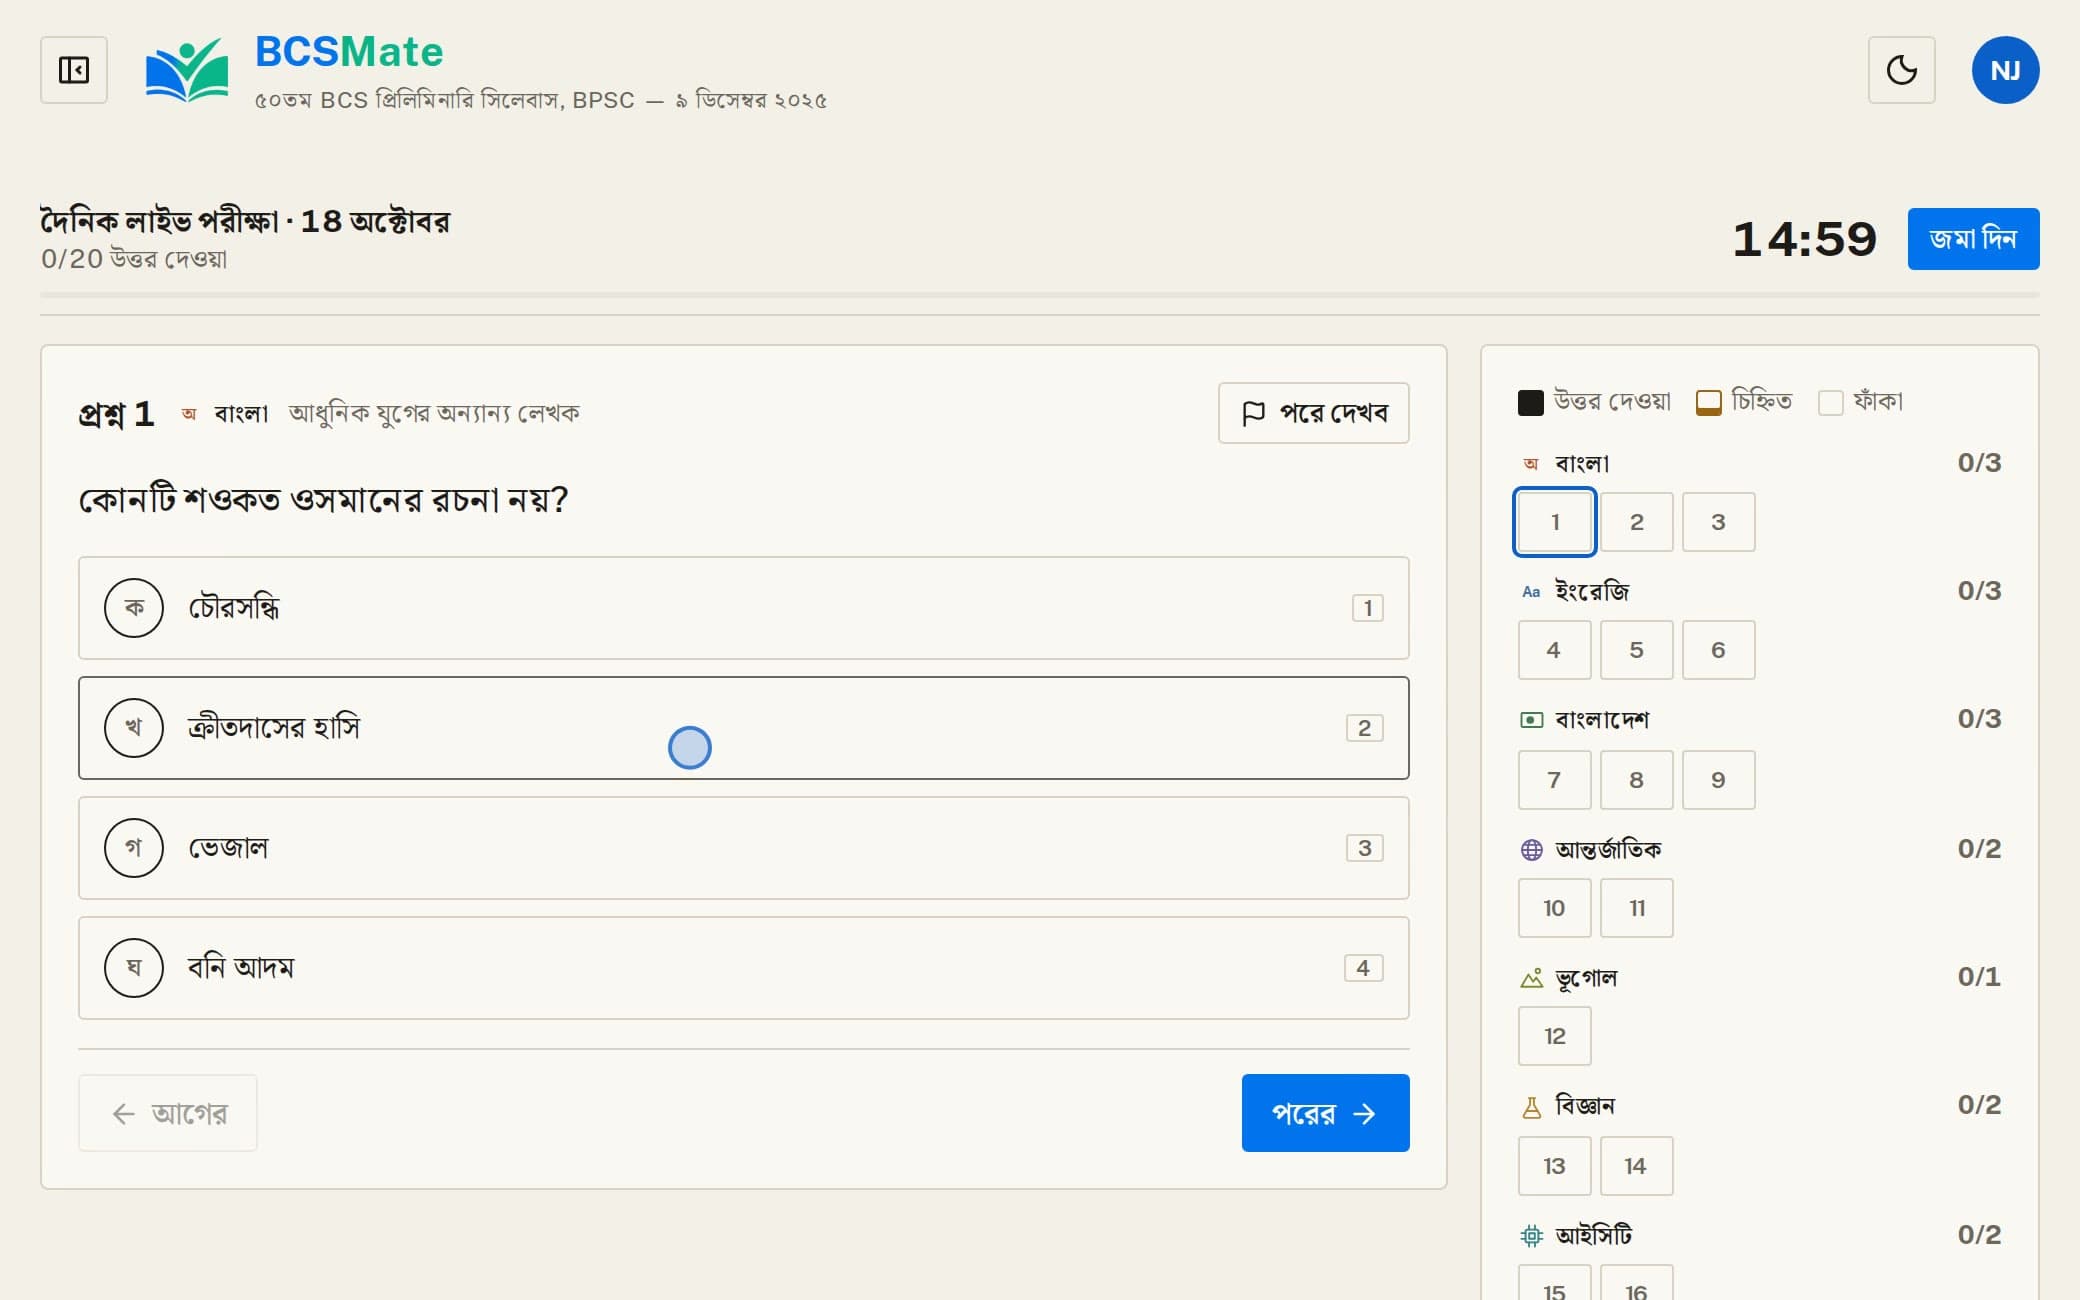Jump to question 11 in navigator
This screenshot has height=1300, width=2080.
point(1636,908)
